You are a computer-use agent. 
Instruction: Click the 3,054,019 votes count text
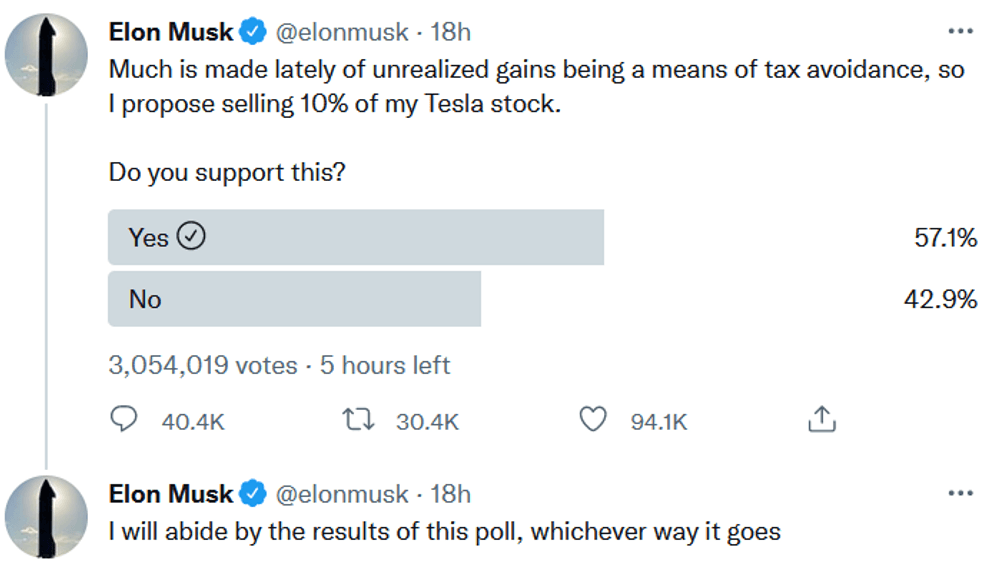pos(202,366)
